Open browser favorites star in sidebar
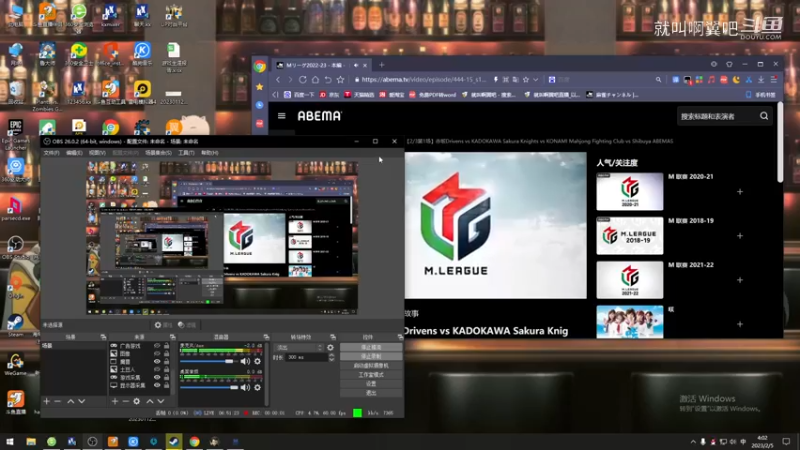This screenshot has height=450, width=800. (x=260, y=87)
